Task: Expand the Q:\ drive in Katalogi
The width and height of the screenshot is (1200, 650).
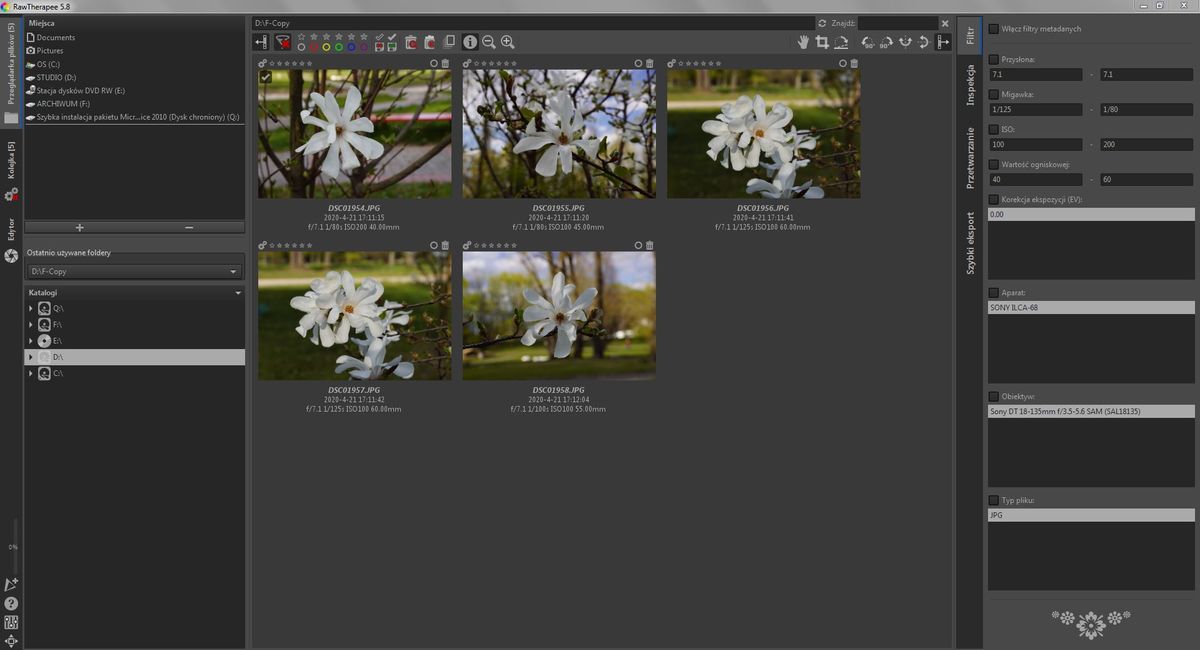Action: [x=31, y=309]
